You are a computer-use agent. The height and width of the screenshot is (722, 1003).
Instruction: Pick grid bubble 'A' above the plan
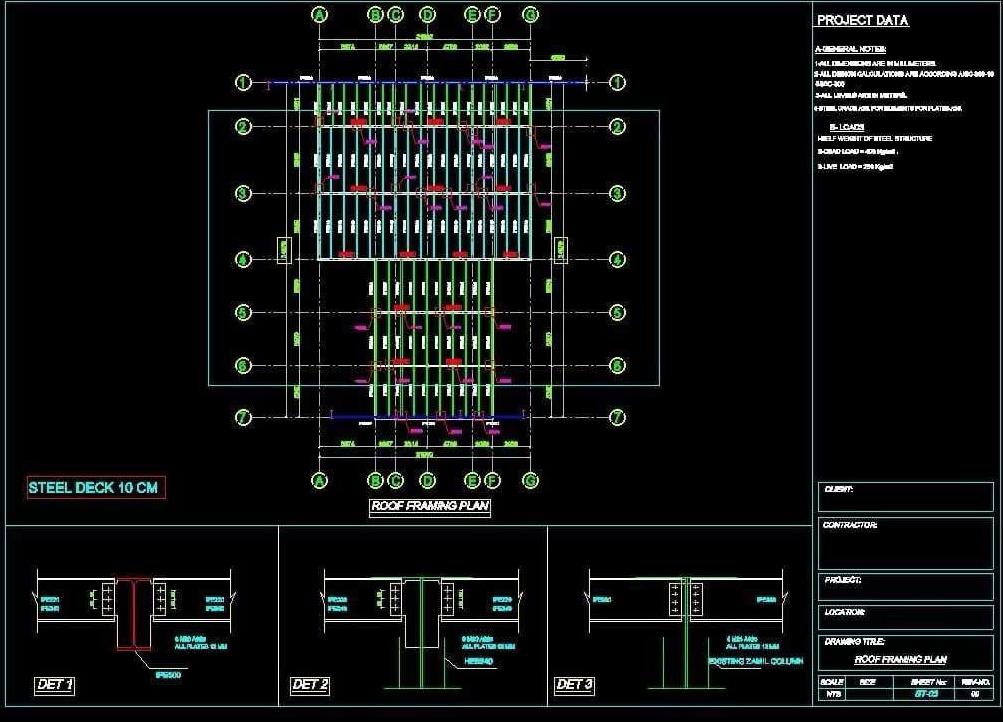click(319, 15)
